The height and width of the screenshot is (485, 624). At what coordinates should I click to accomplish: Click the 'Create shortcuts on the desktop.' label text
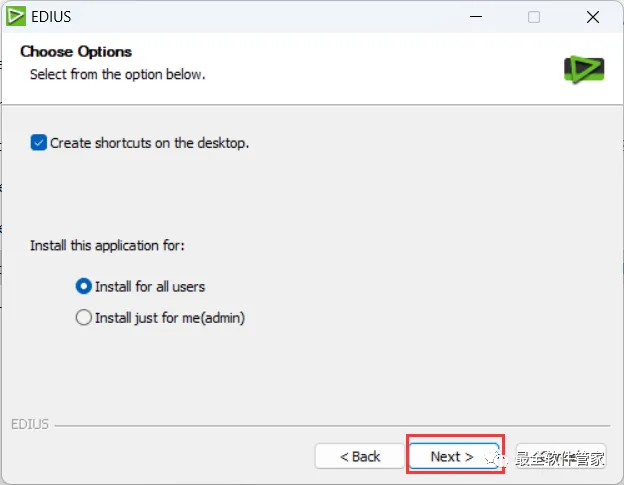149,143
